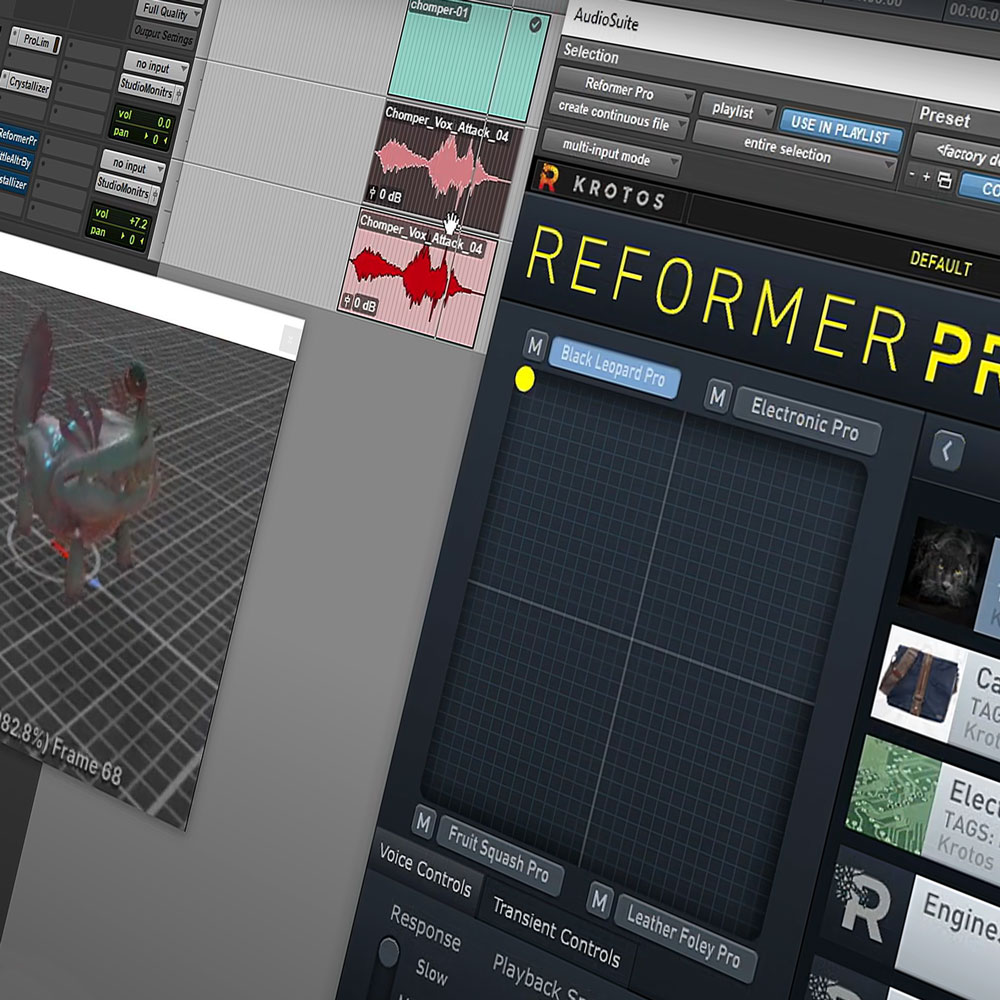The height and width of the screenshot is (1000, 1000).
Task: Open the playlist dropdown in AudioSuite
Action: point(738,111)
